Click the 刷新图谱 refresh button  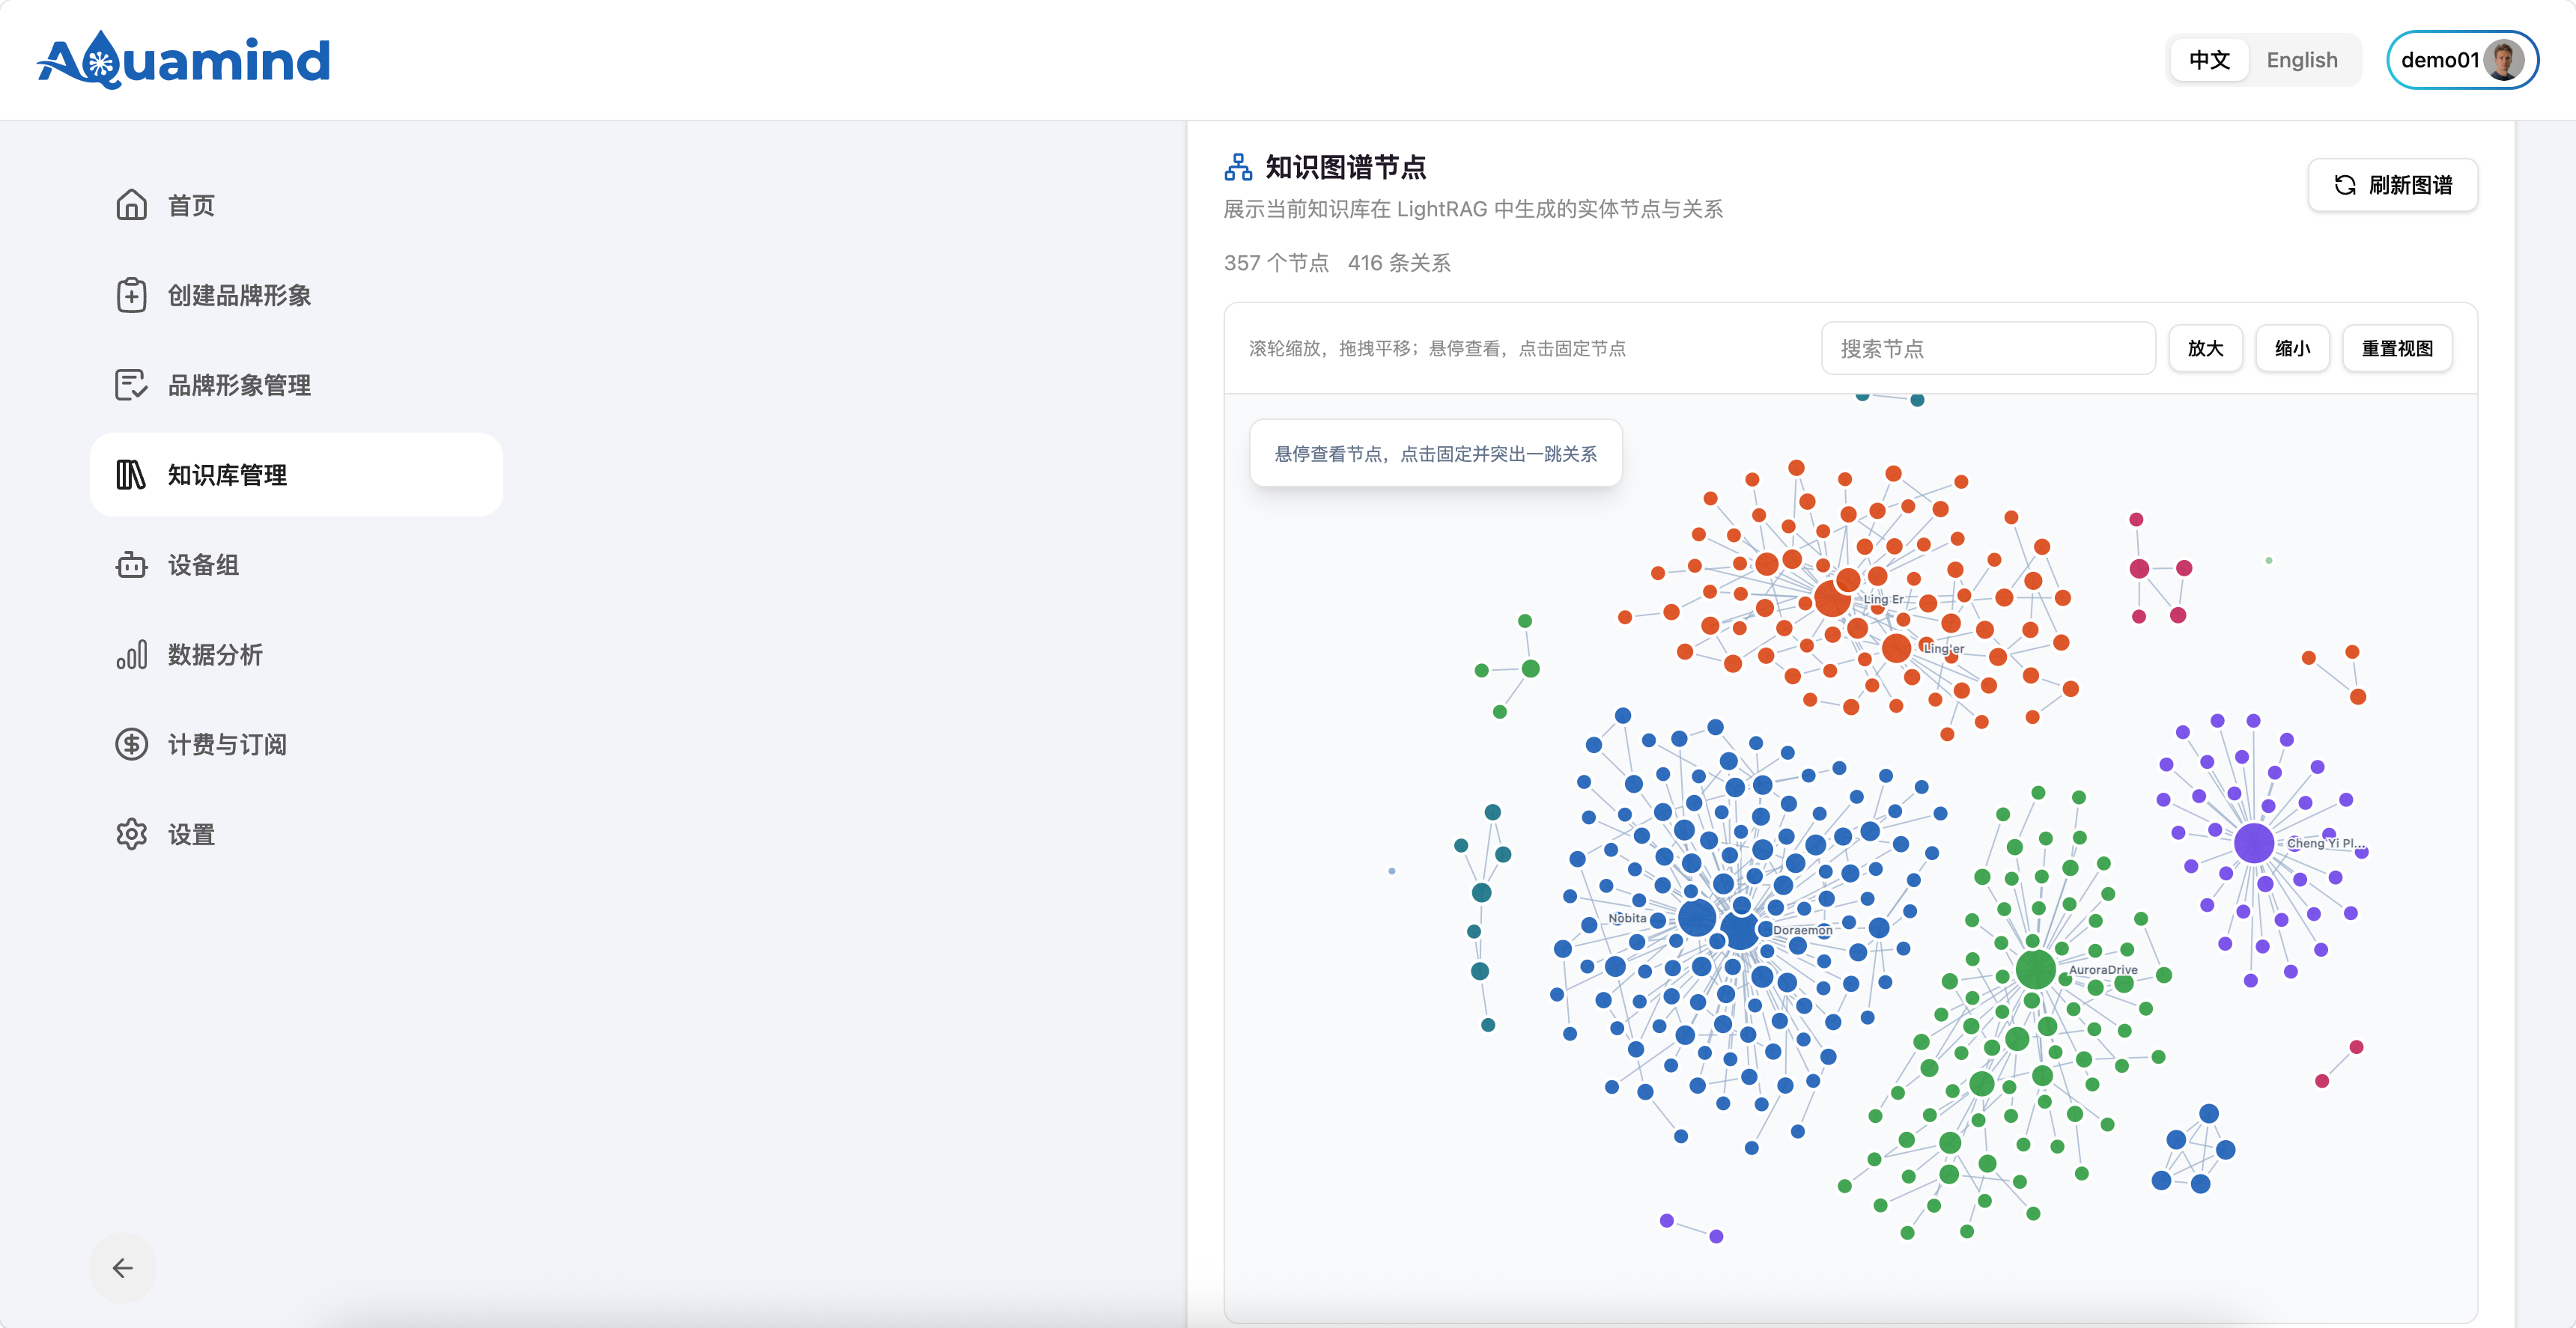(2392, 185)
